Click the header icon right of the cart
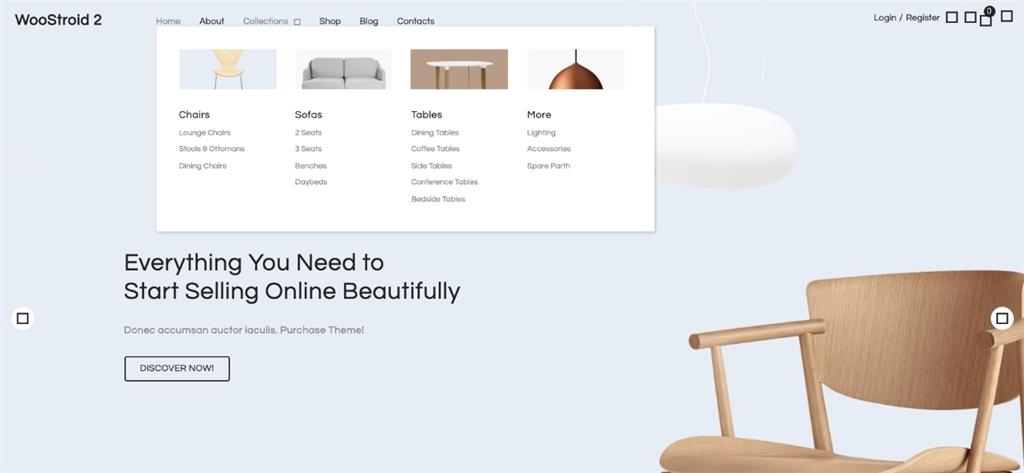 click(x=1007, y=16)
